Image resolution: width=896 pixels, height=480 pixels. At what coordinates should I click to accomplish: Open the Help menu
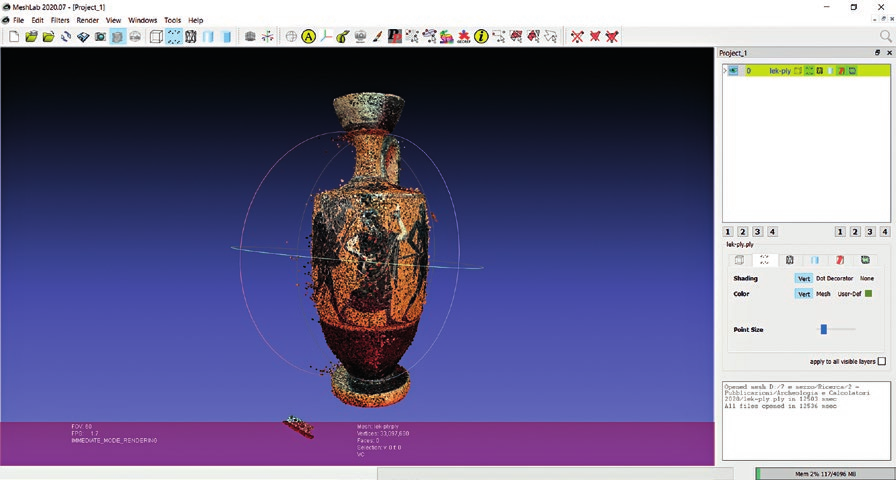pos(195,20)
